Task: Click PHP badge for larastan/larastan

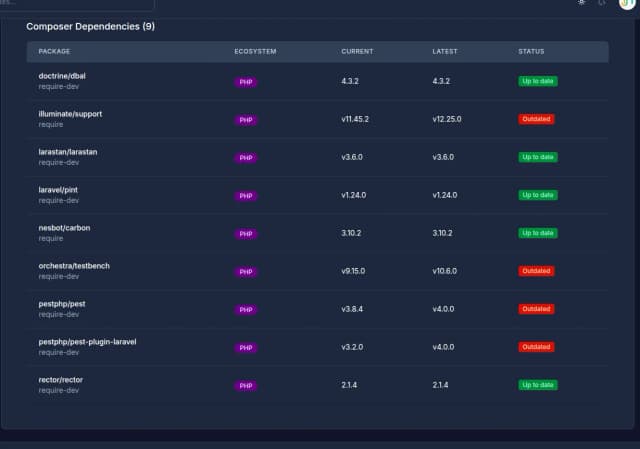Action: [246, 158]
